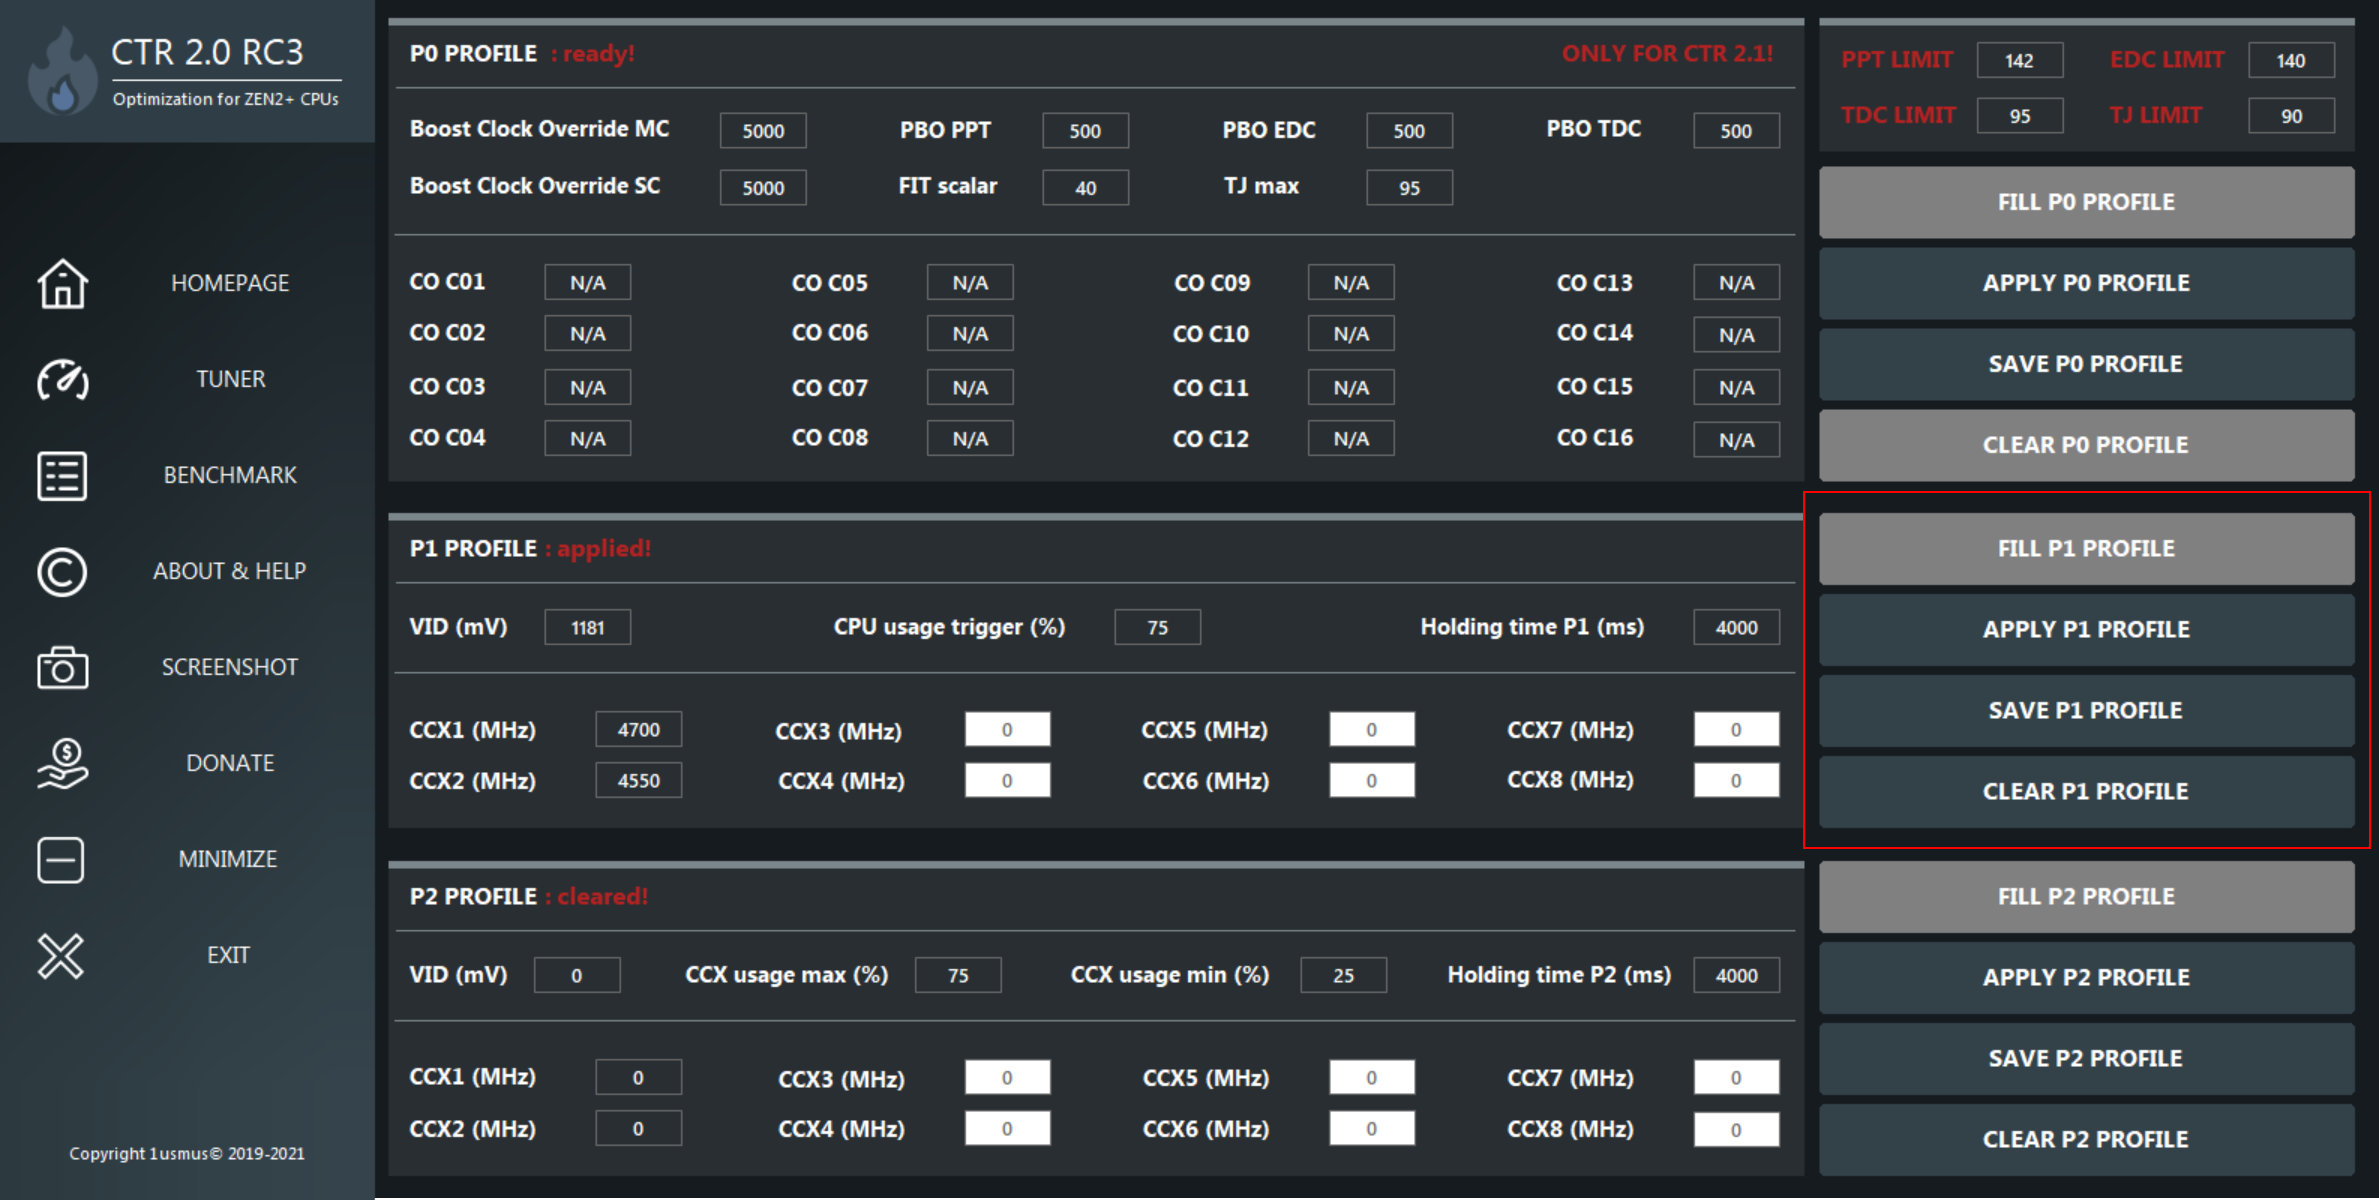Click the Donate hand-with-coin icon
This screenshot has width=2379, height=1200.
tap(62, 764)
